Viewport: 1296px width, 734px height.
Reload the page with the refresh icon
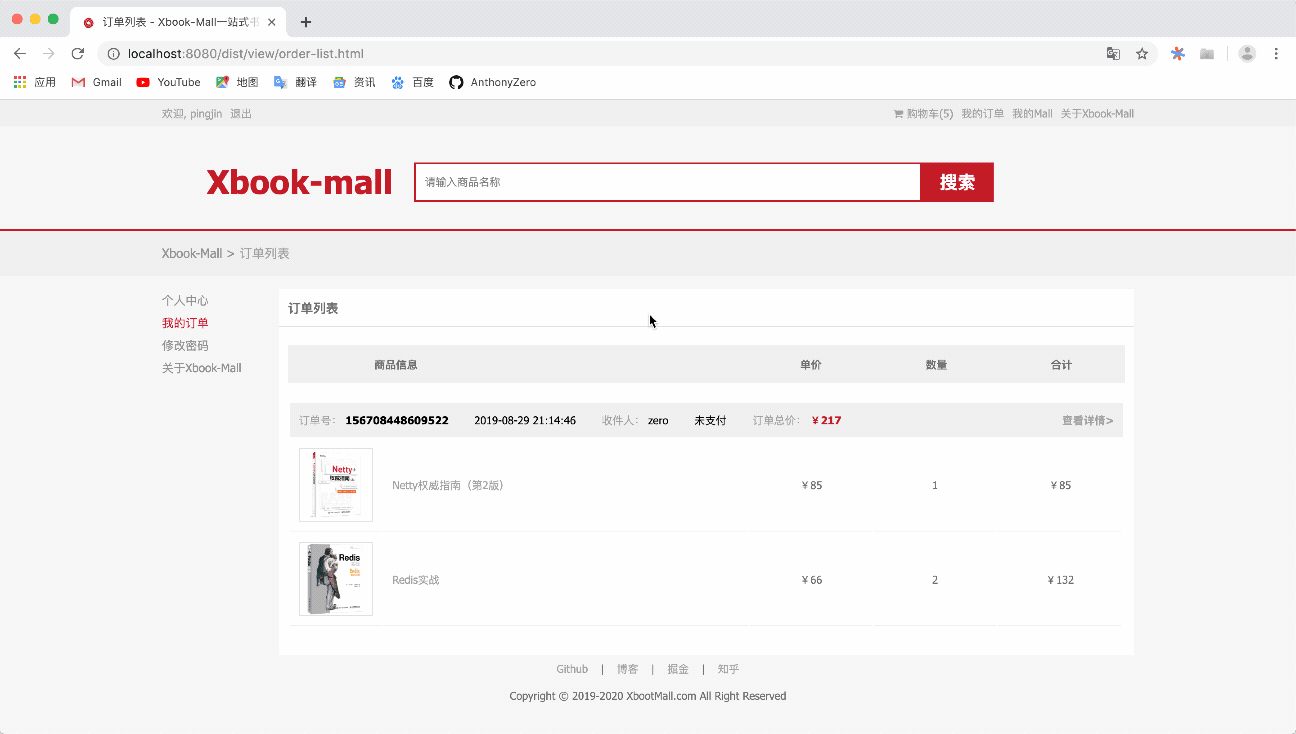tap(78, 54)
